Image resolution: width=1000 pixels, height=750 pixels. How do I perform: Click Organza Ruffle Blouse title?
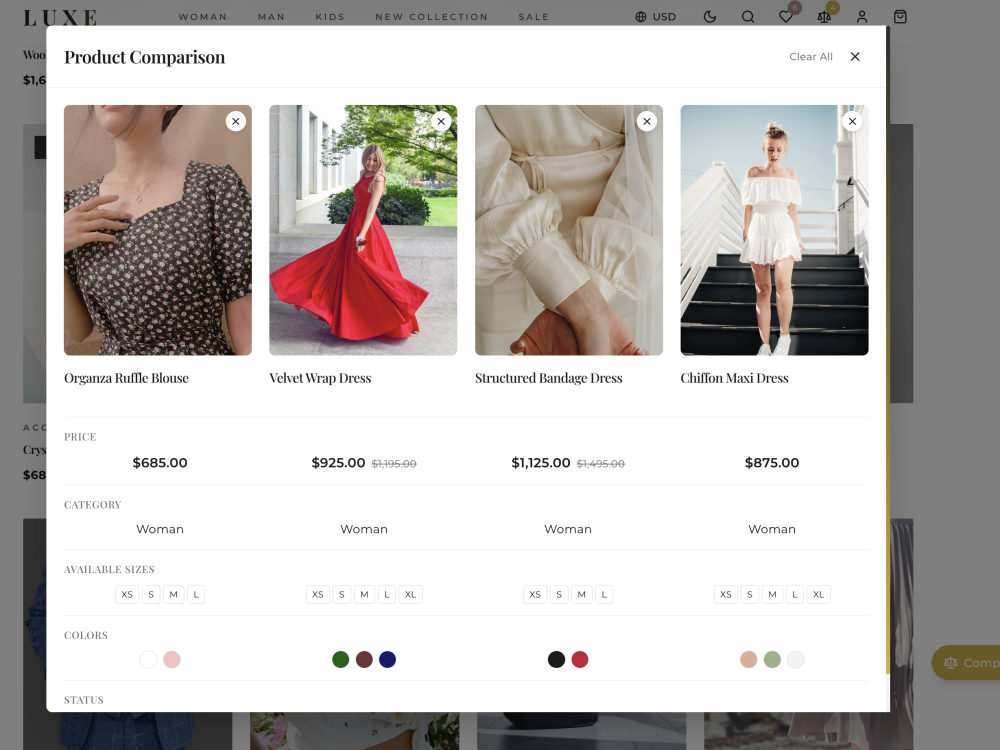(126, 378)
